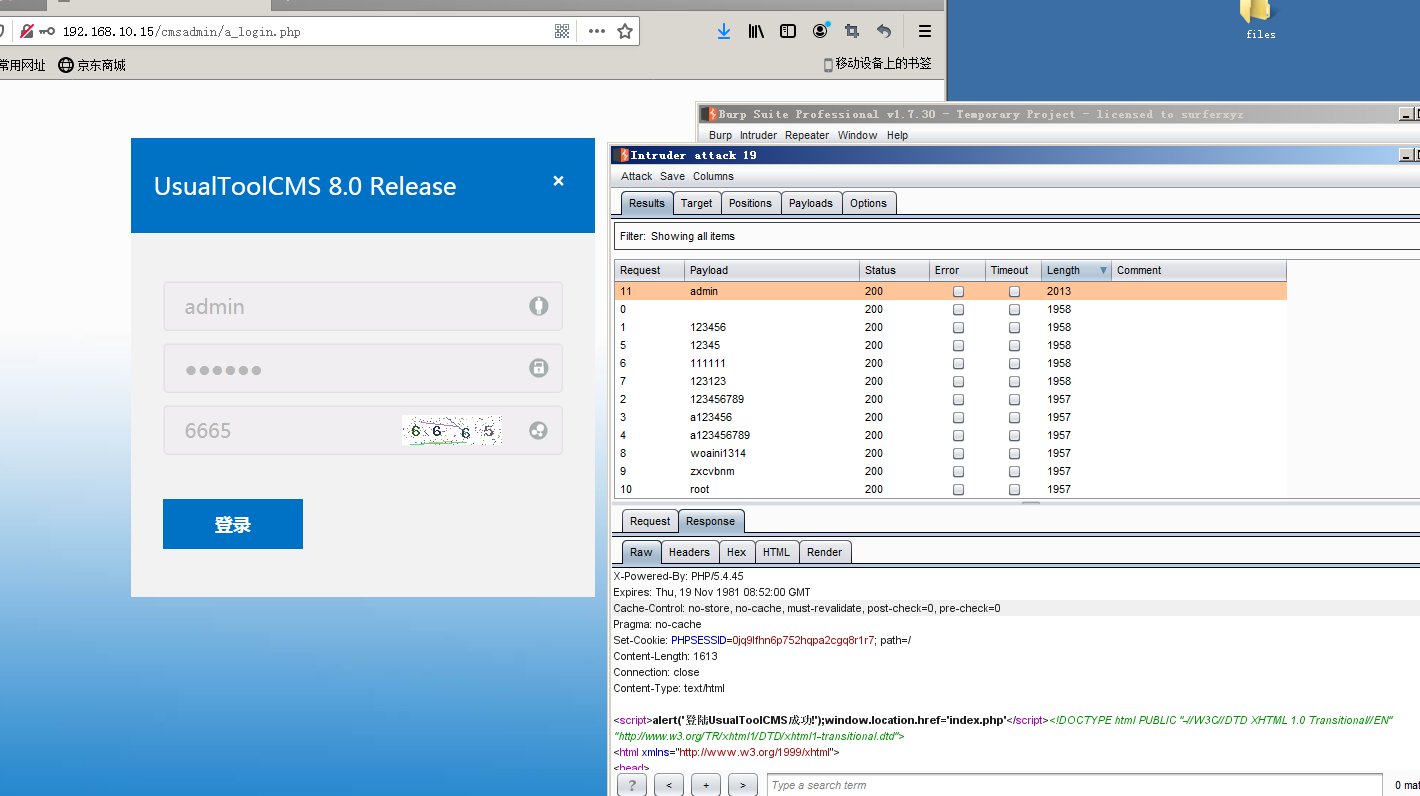Sort results by Payload column header
This screenshot has height=796, width=1420.
pyautogui.click(x=771, y=270)
